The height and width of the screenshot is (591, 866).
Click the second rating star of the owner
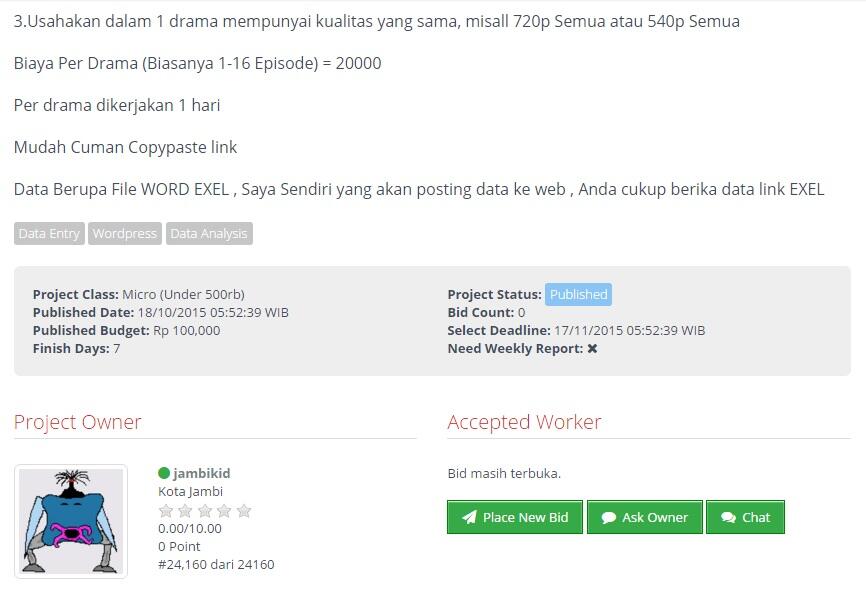click(185, 511)
